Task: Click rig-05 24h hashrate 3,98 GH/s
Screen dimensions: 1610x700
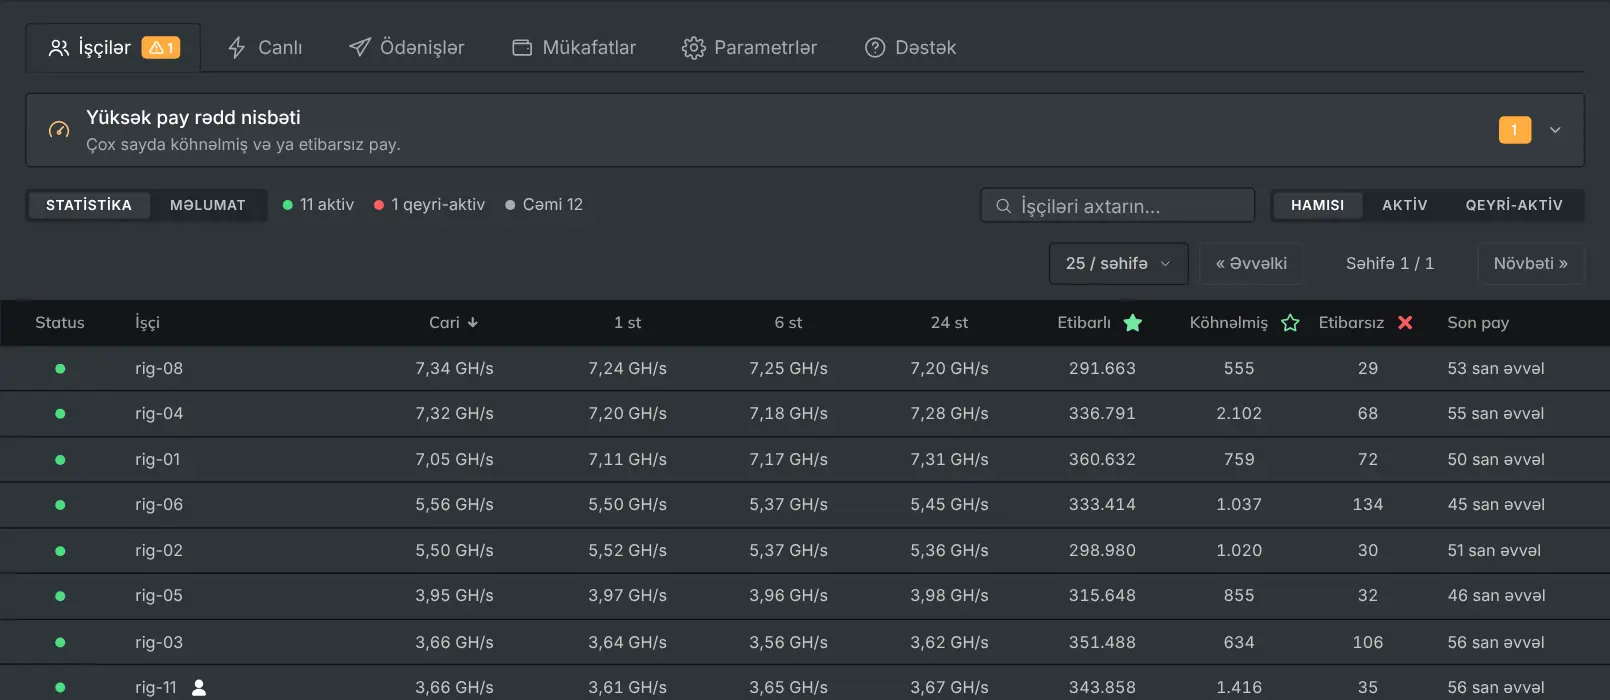Action: (949, 596)
